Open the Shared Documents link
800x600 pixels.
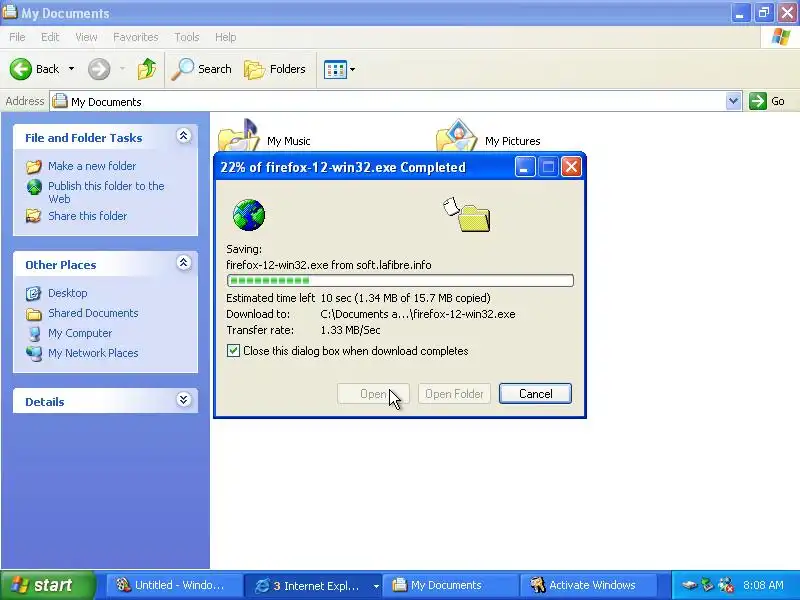(93, 313)
